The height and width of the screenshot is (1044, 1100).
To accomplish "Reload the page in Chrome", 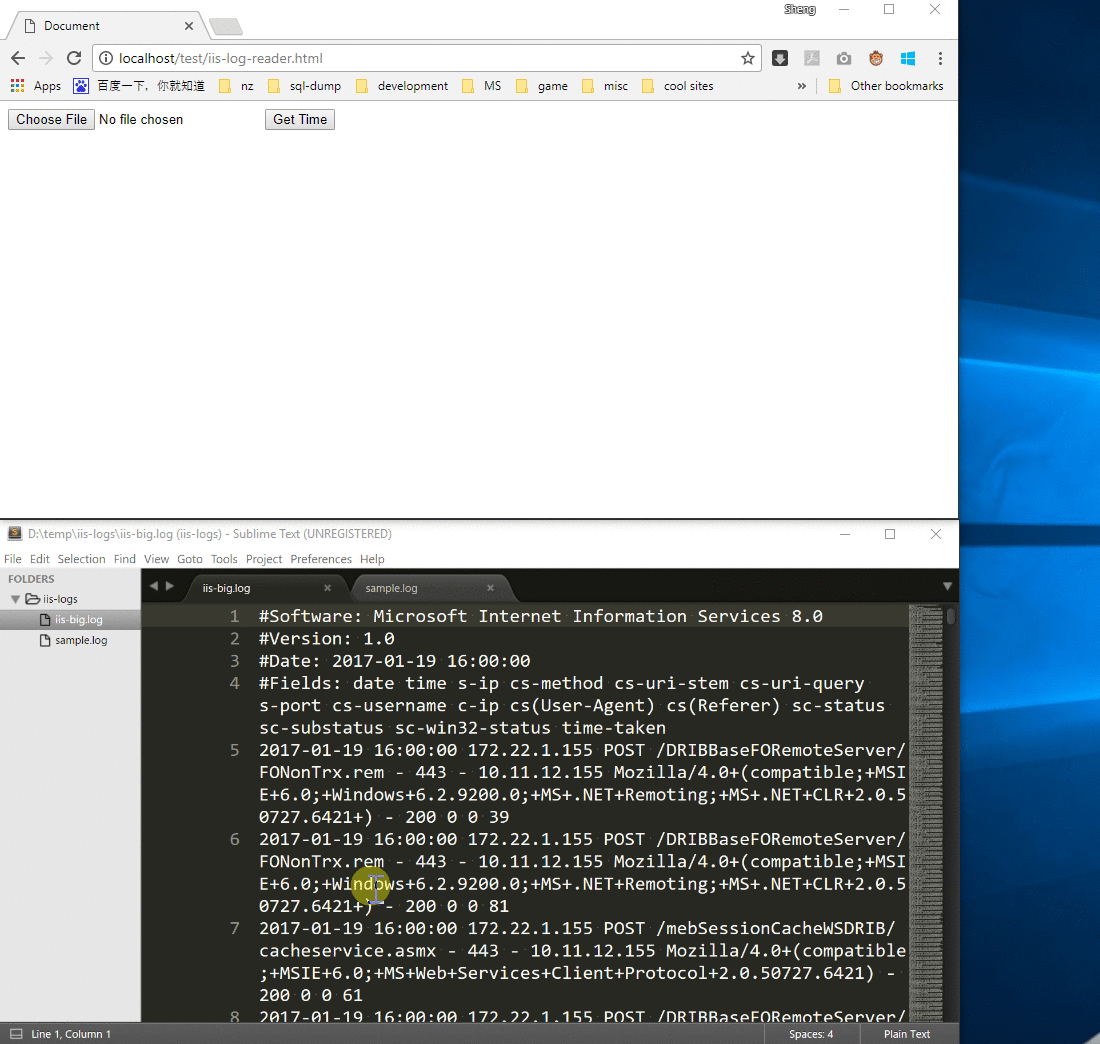I will coord(73,58).
